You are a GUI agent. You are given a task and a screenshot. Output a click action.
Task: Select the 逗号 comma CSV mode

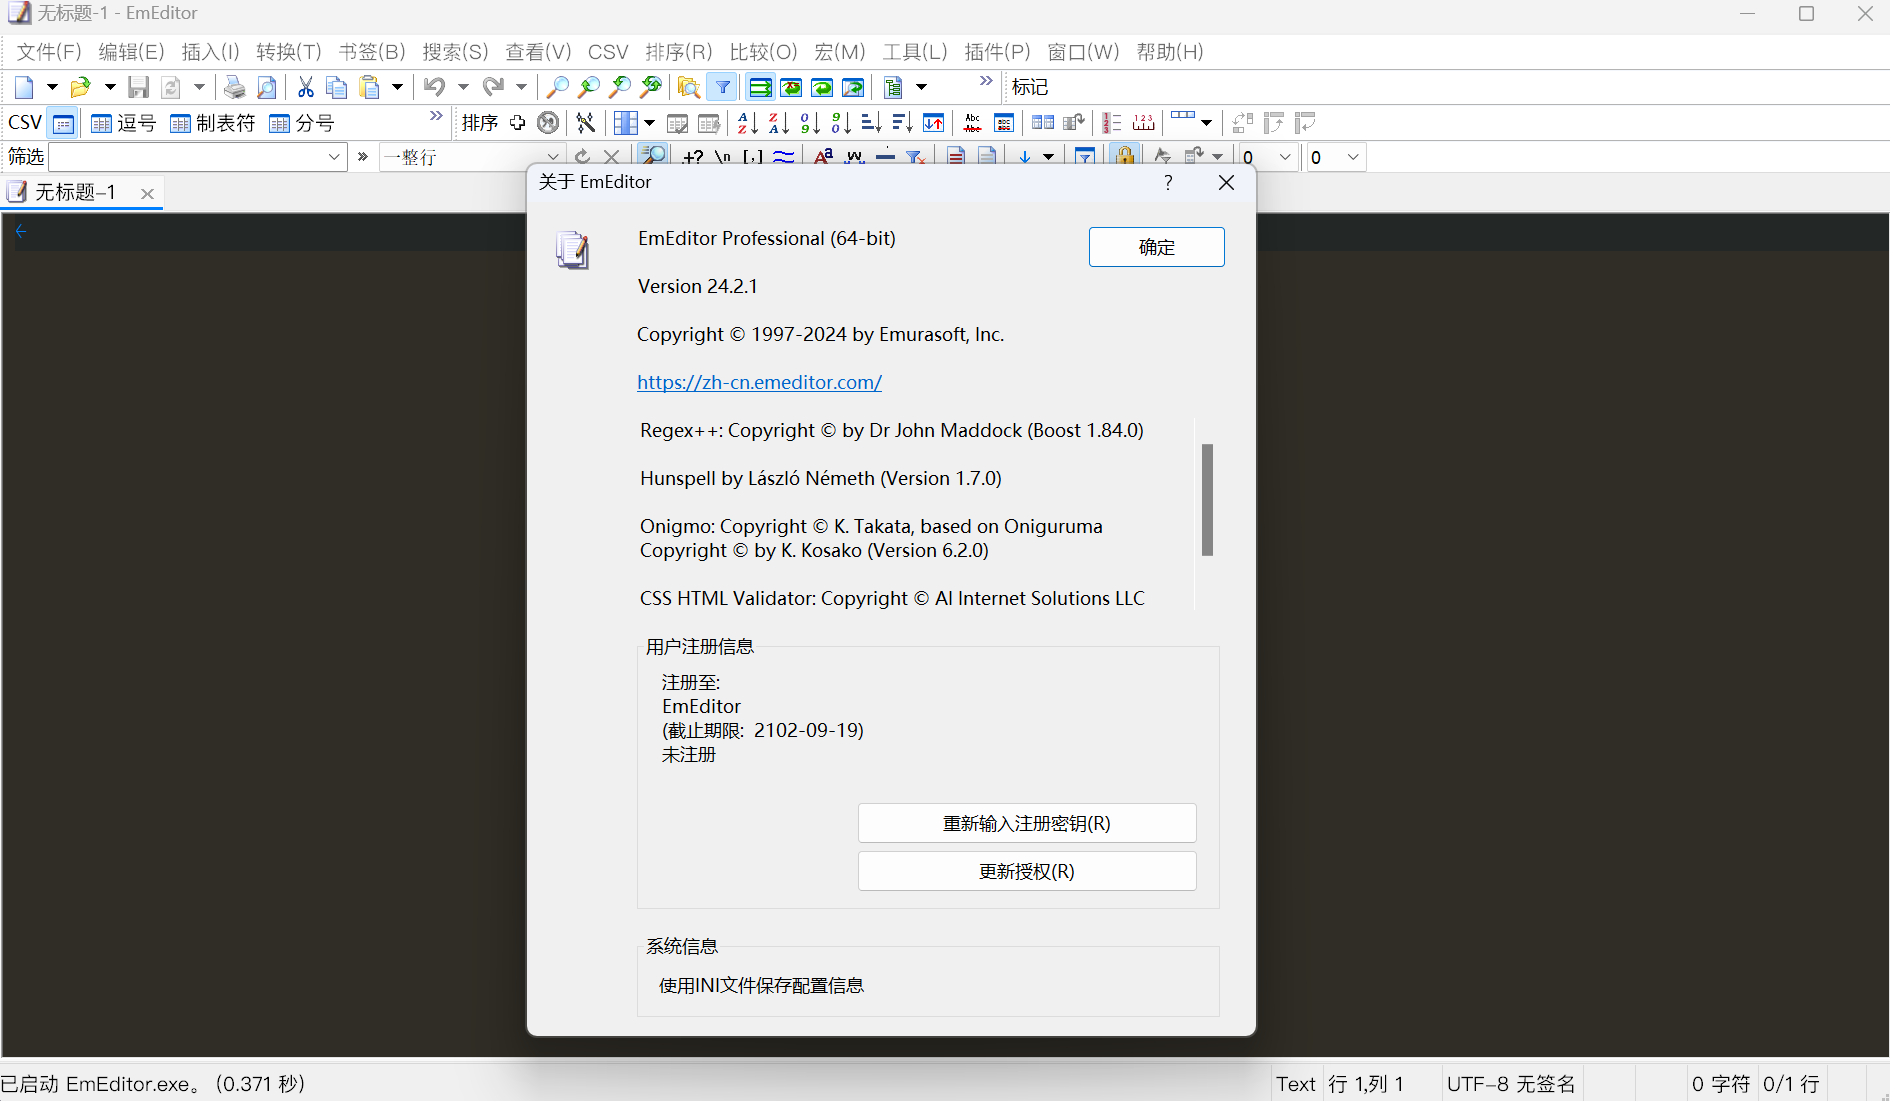[x=124, y=123]
